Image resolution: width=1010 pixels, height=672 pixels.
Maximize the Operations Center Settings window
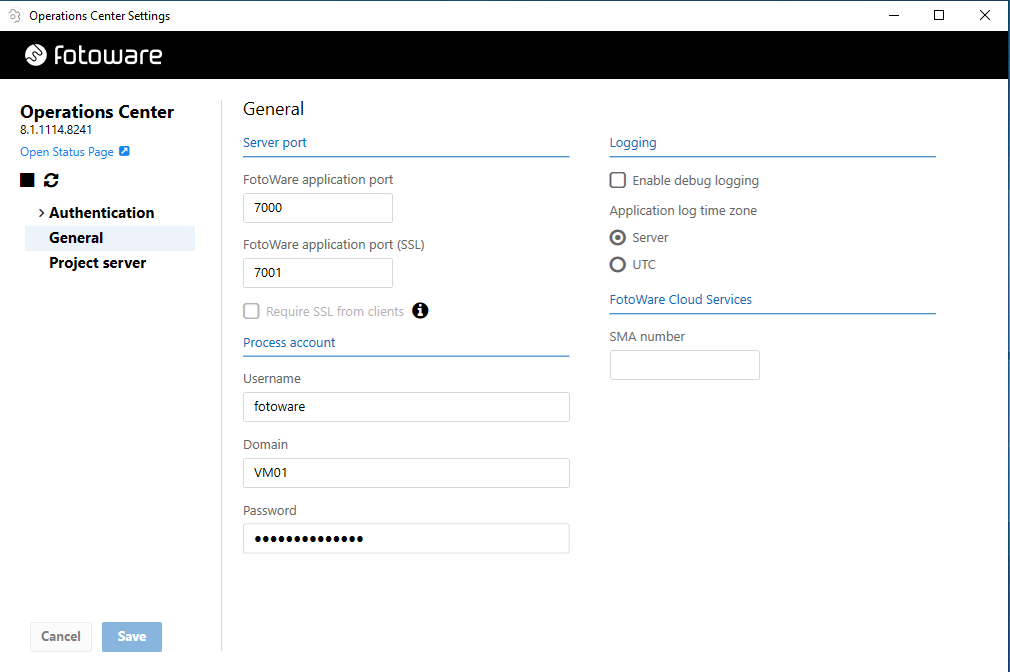pyautogui.click(x=939, y=15)
